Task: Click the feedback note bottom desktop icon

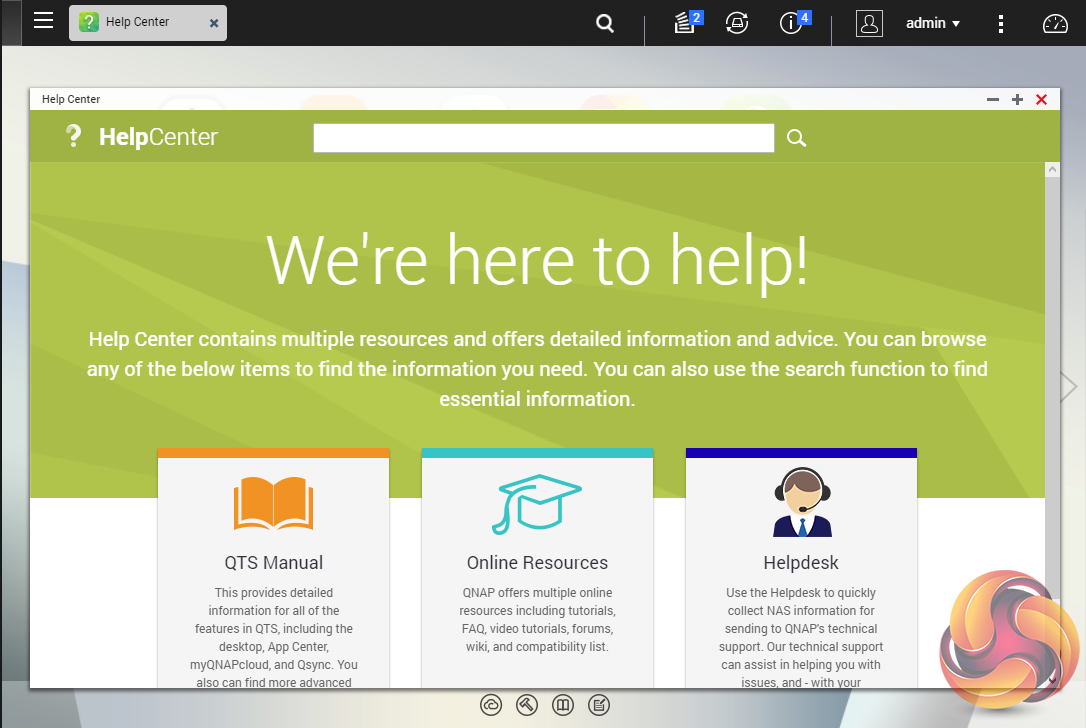Action: [599, 705]
